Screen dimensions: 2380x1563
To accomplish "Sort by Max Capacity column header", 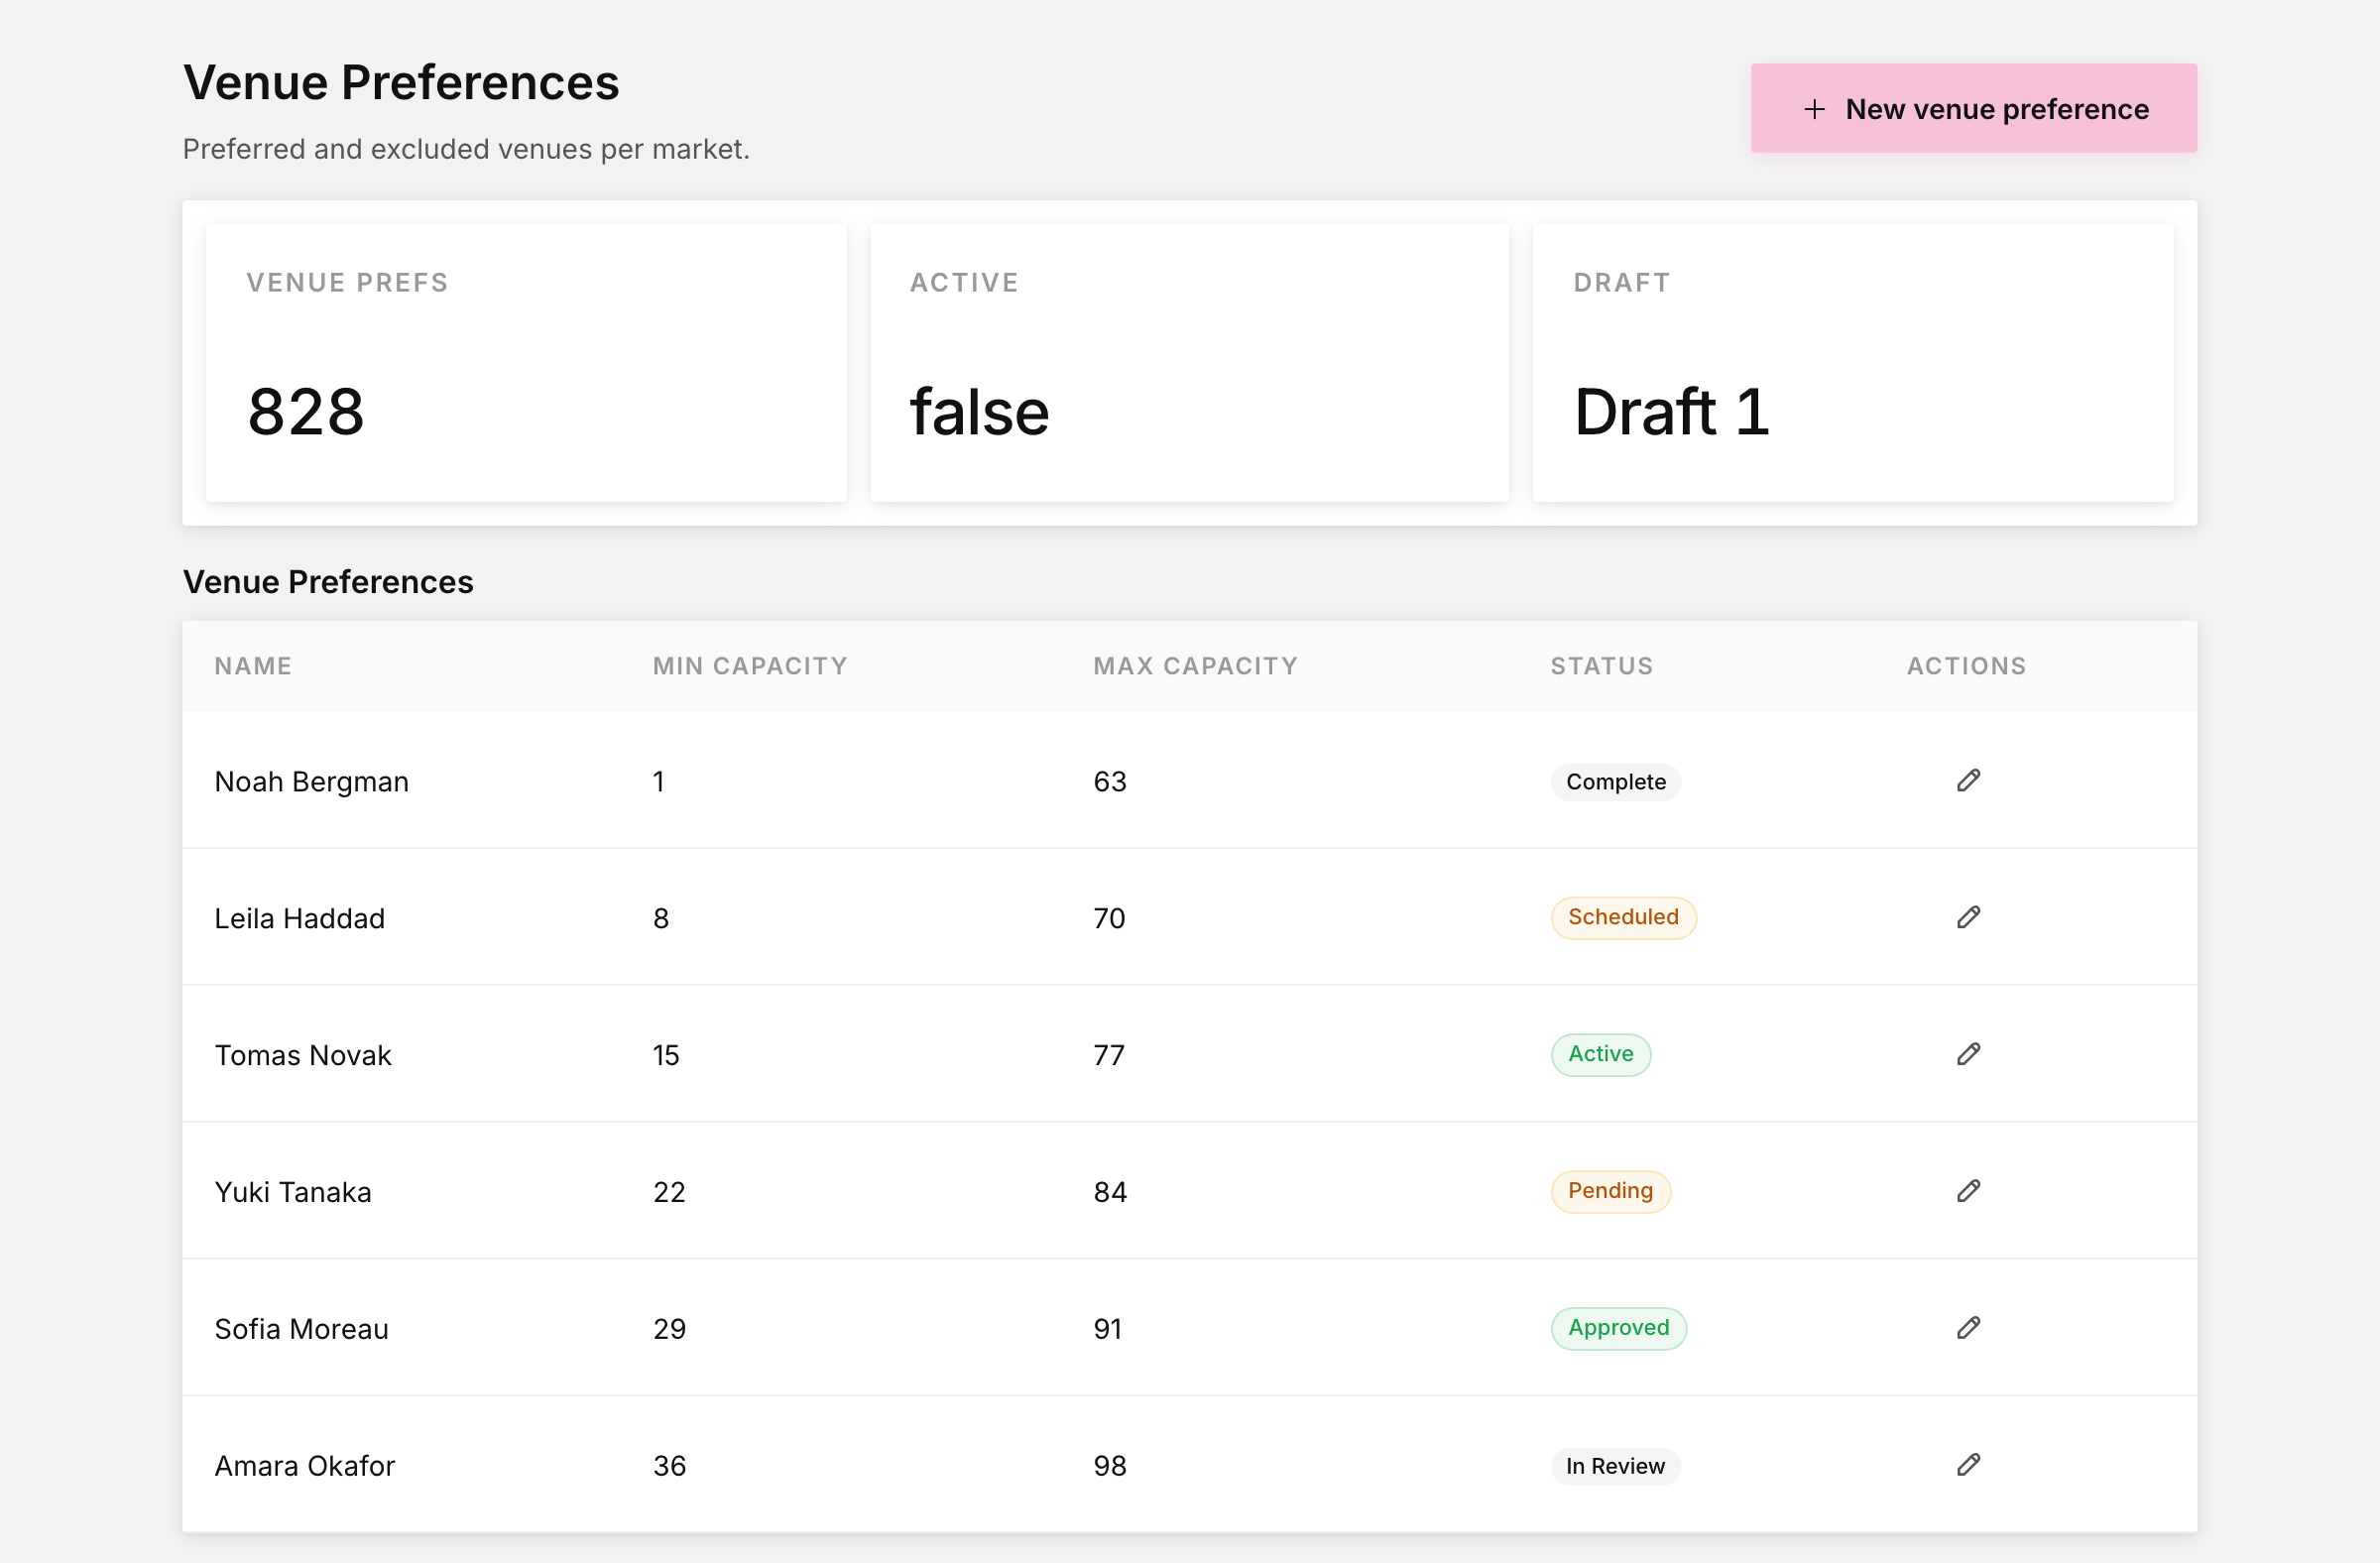I will (1195, 666).
